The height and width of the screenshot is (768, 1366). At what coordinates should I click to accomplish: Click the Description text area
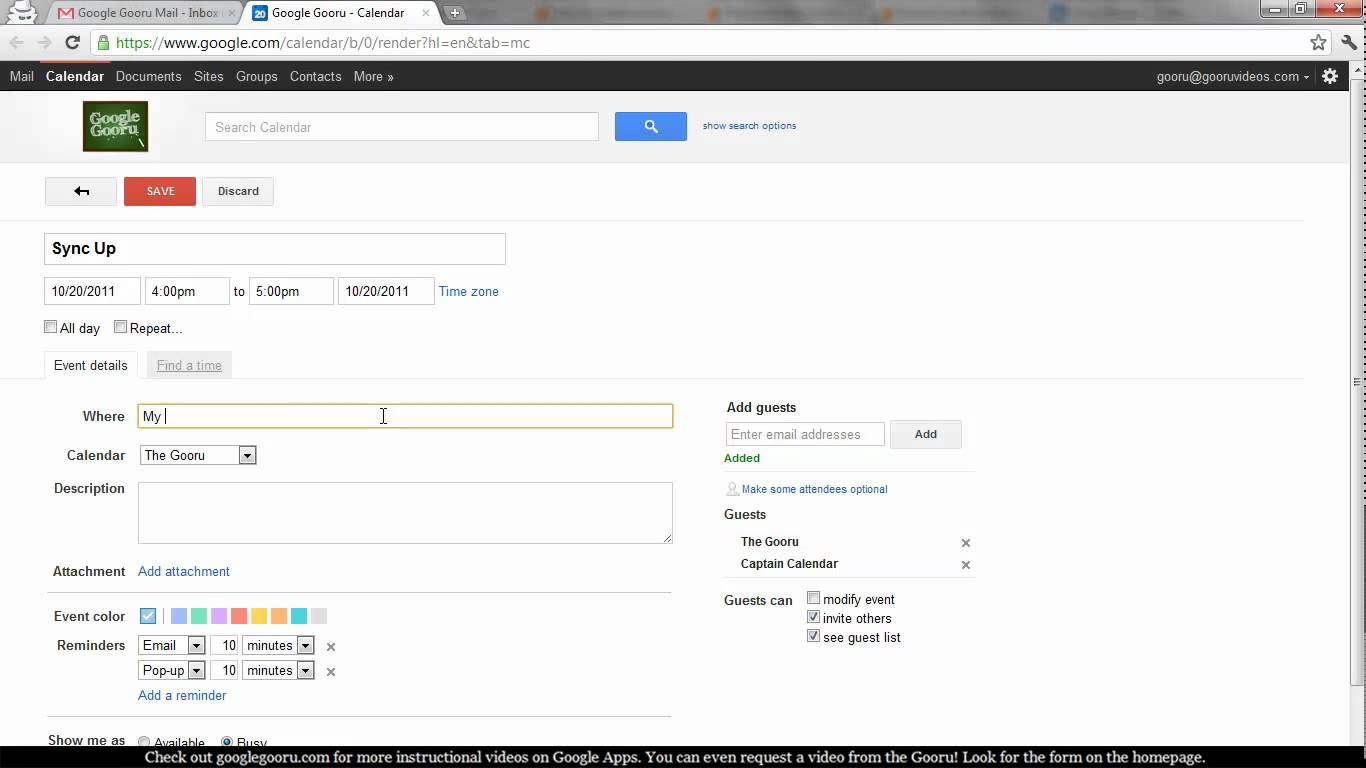(405, 513)
